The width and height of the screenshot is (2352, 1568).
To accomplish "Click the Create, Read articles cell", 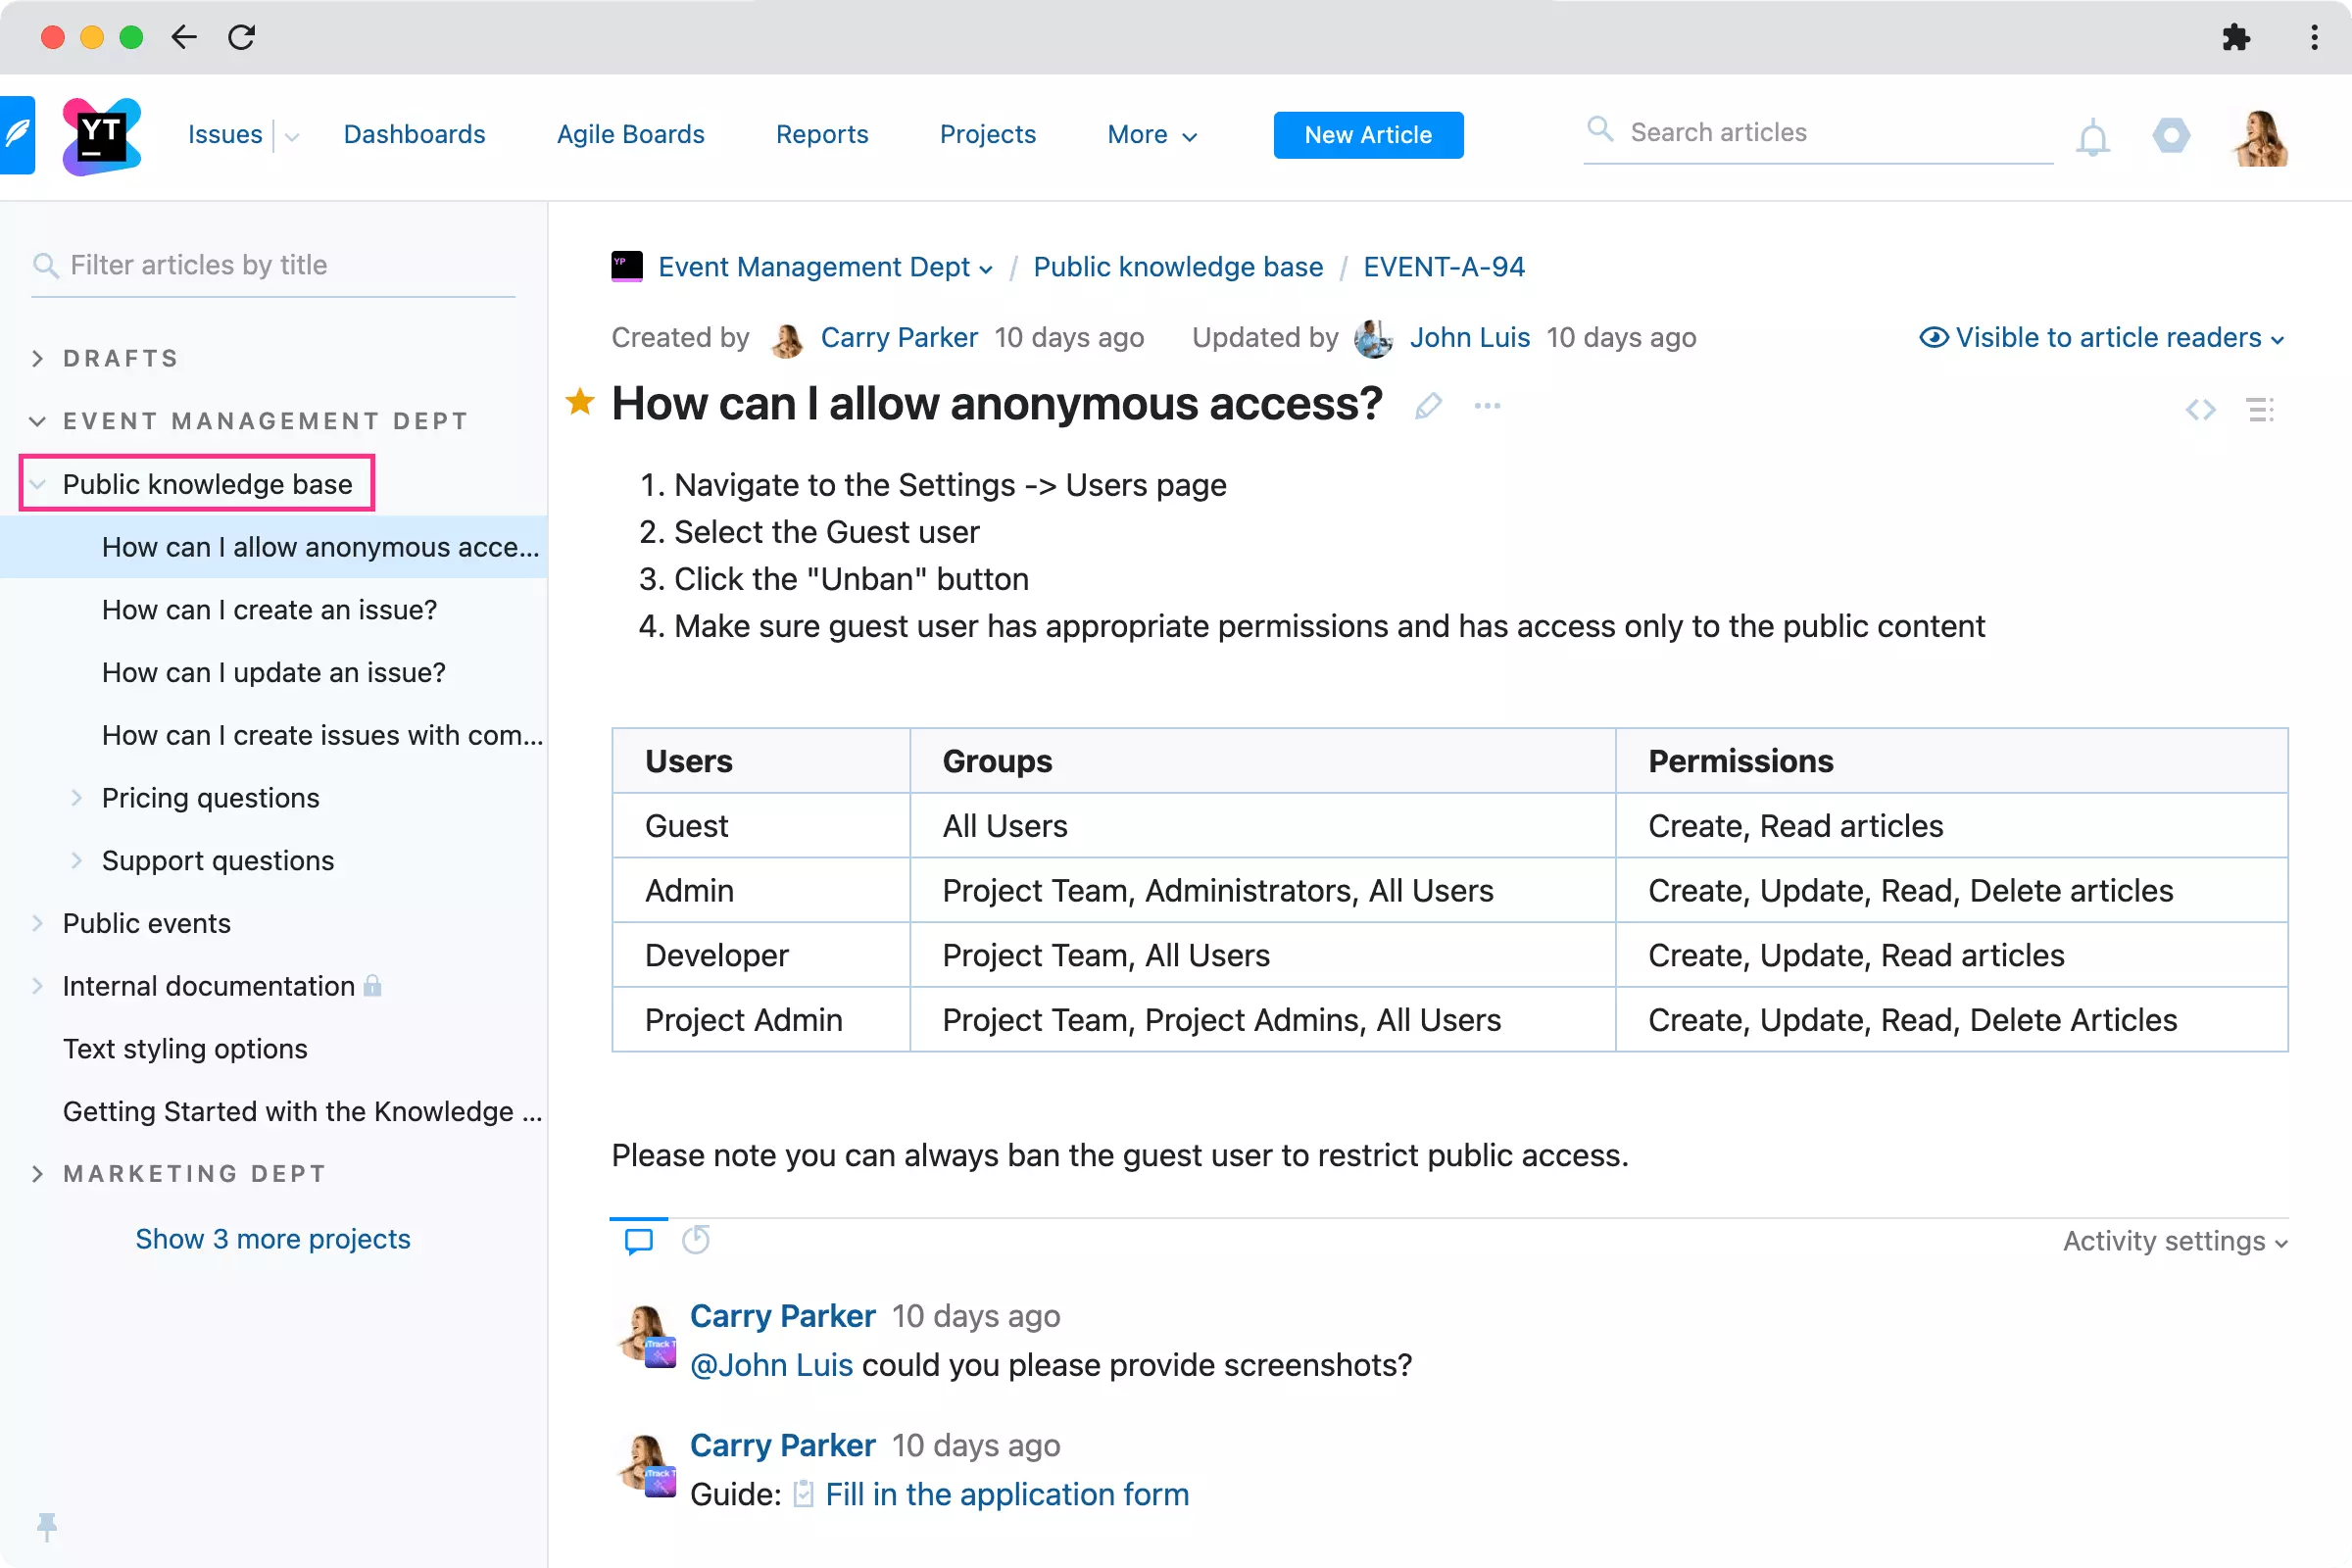I will (1951, 825).
